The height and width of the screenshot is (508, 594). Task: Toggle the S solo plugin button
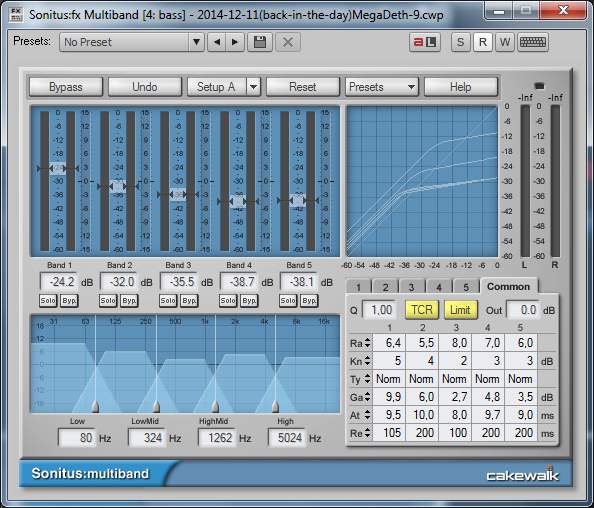460,42
